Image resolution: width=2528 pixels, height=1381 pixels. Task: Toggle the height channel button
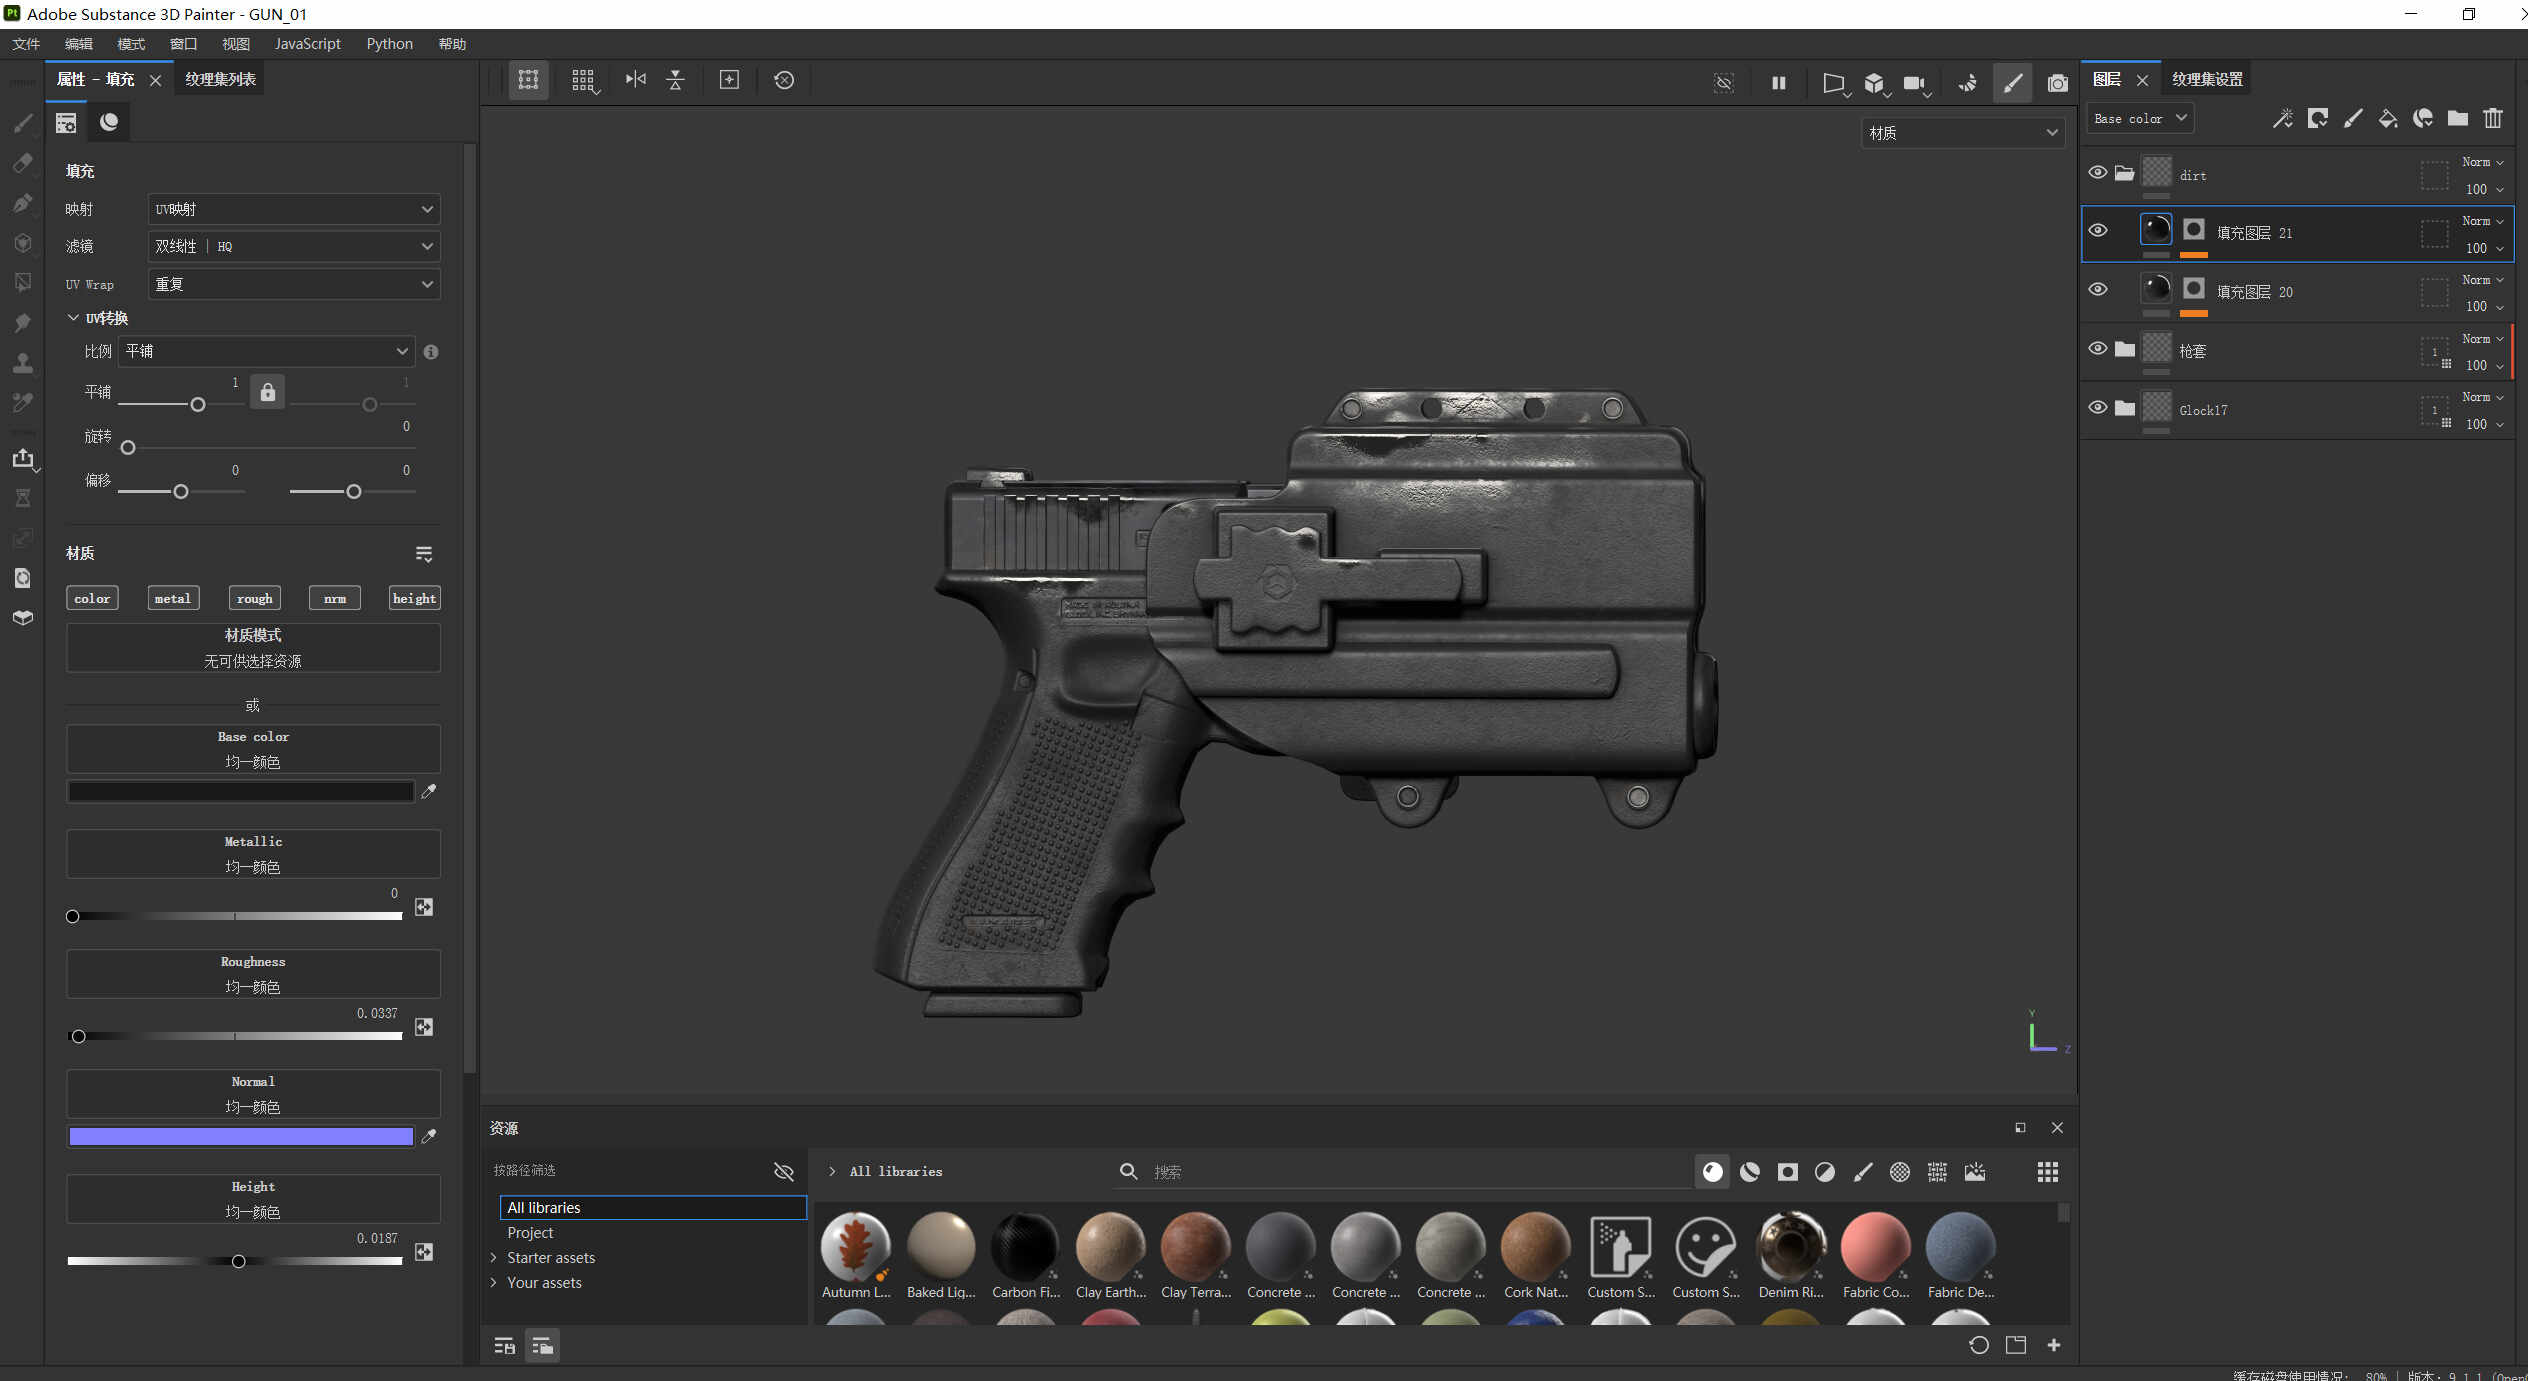click(x=414, y=598)
